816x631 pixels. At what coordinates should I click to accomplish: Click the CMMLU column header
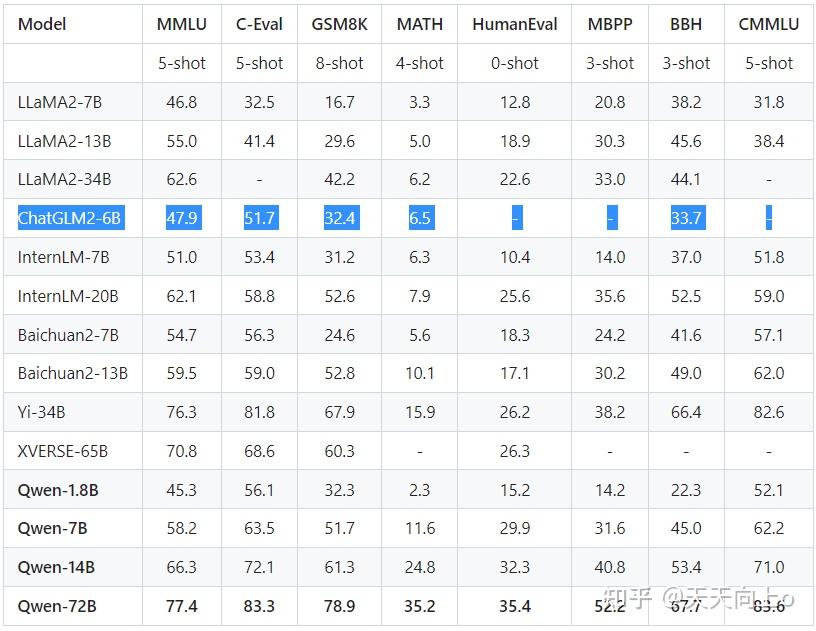(x=769, y=23)
